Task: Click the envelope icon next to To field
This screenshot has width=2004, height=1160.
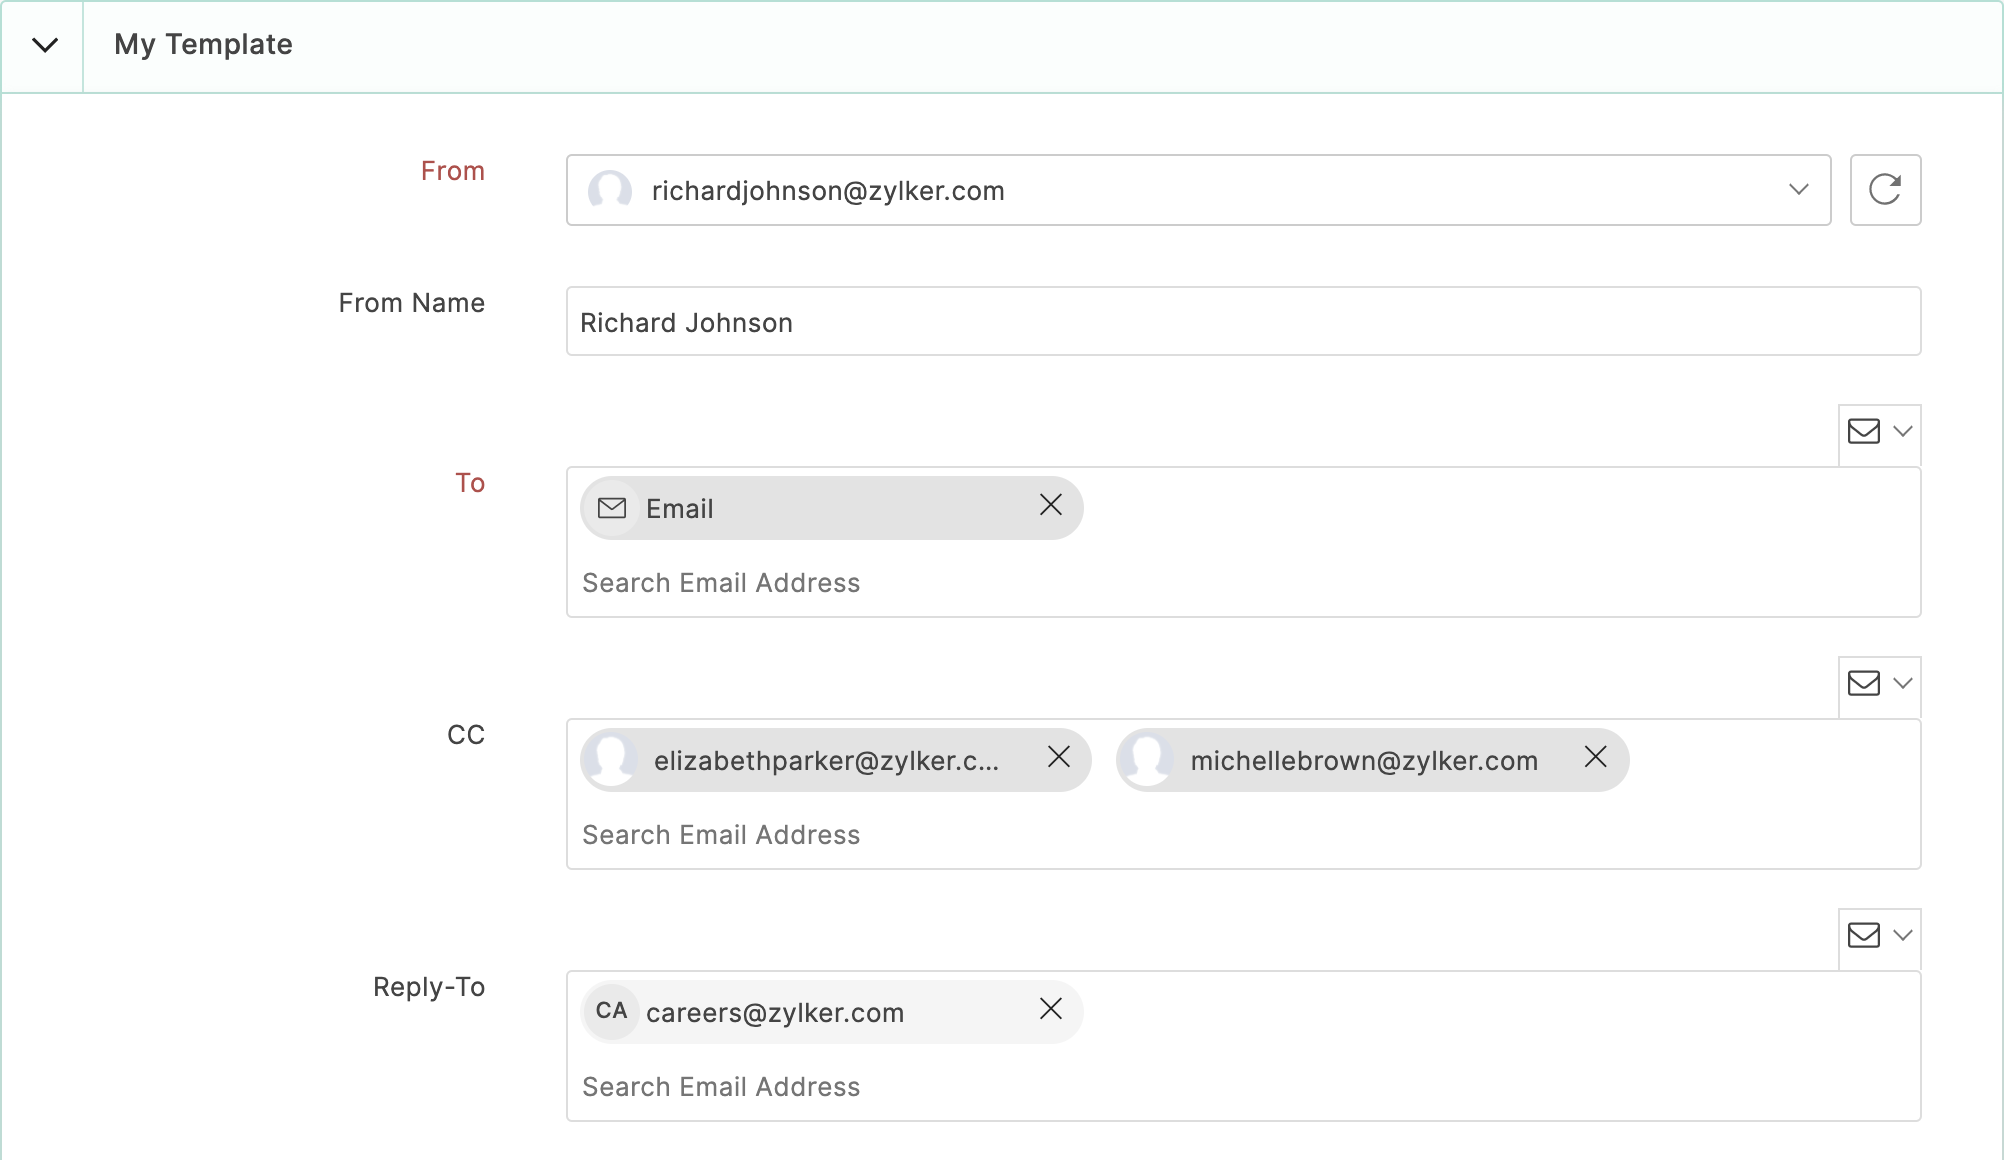Action: click(x=1863, y=431)
